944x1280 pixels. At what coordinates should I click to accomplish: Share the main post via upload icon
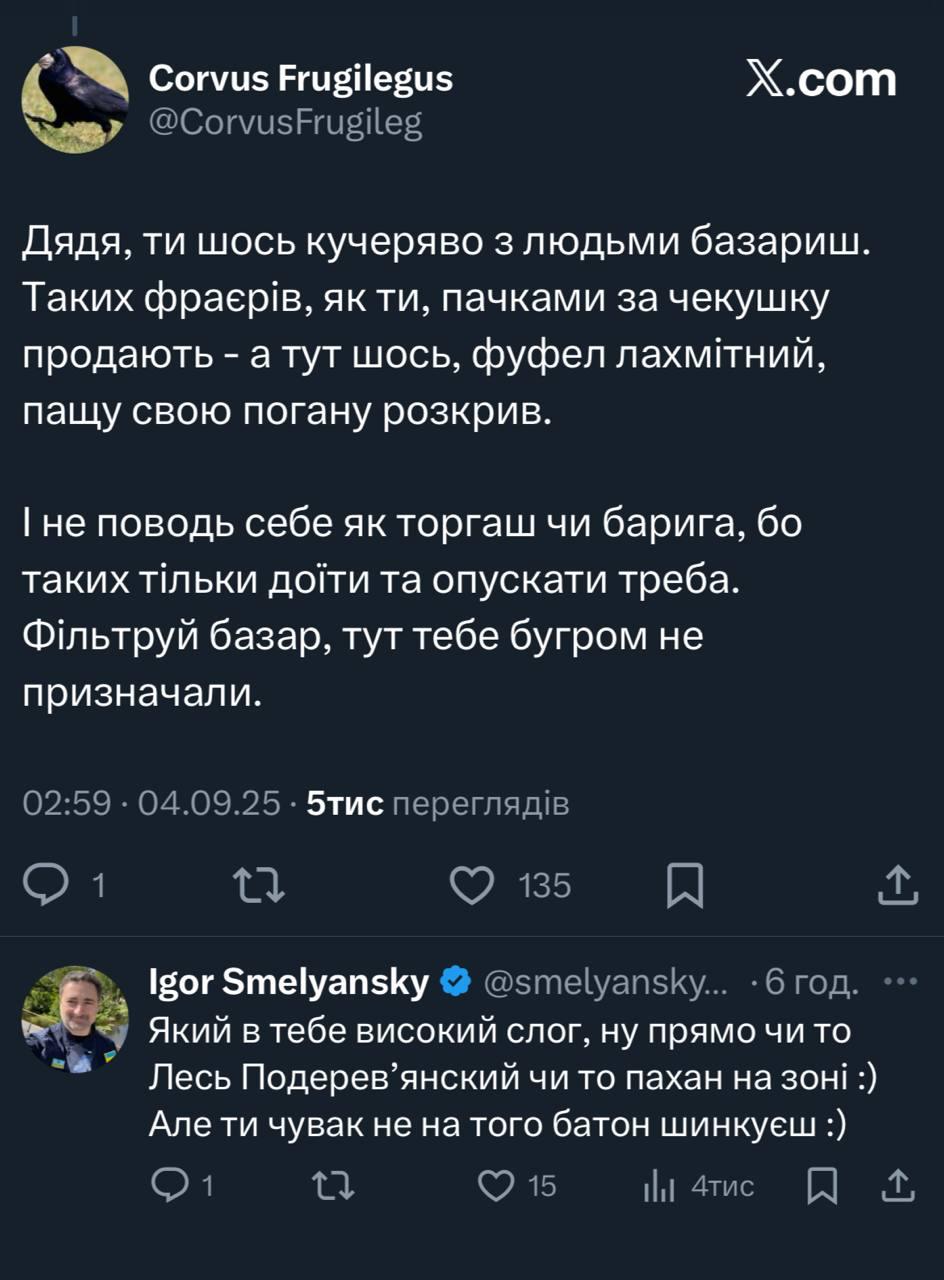pos(897,885)
